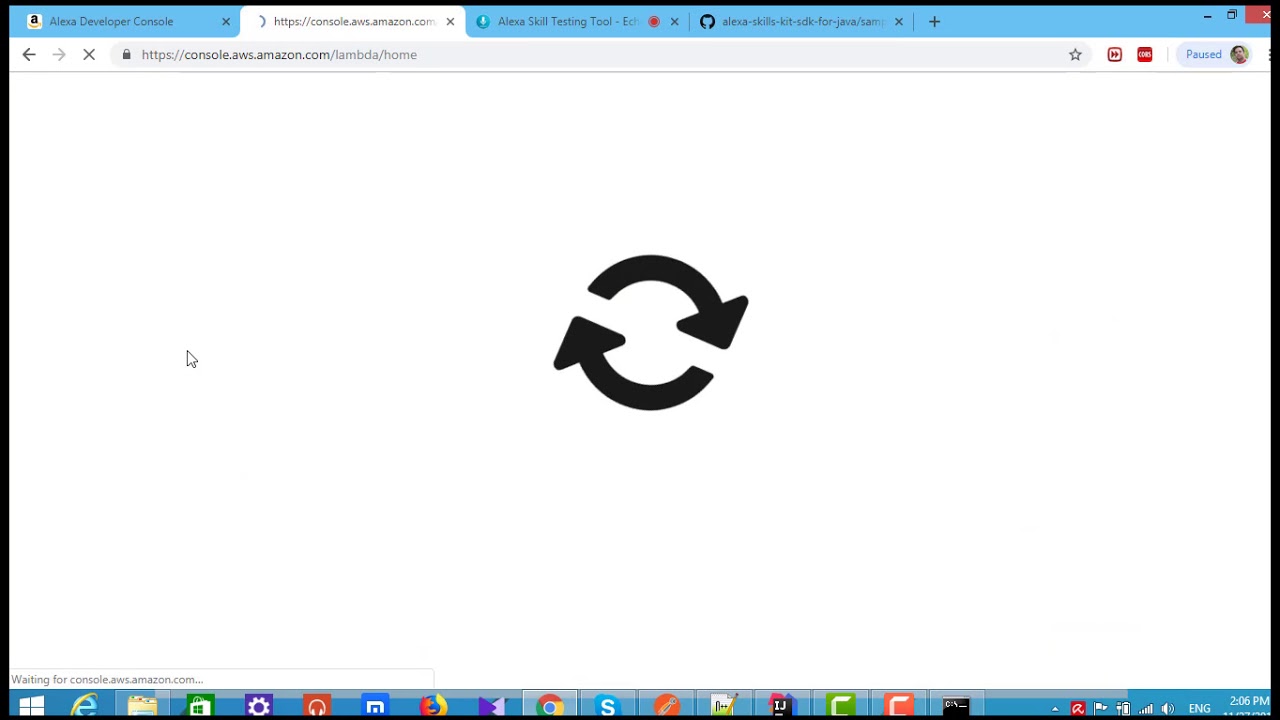Open the Windows Store taskbar icon
The image size is (1280, 720).
pos(200,707)
